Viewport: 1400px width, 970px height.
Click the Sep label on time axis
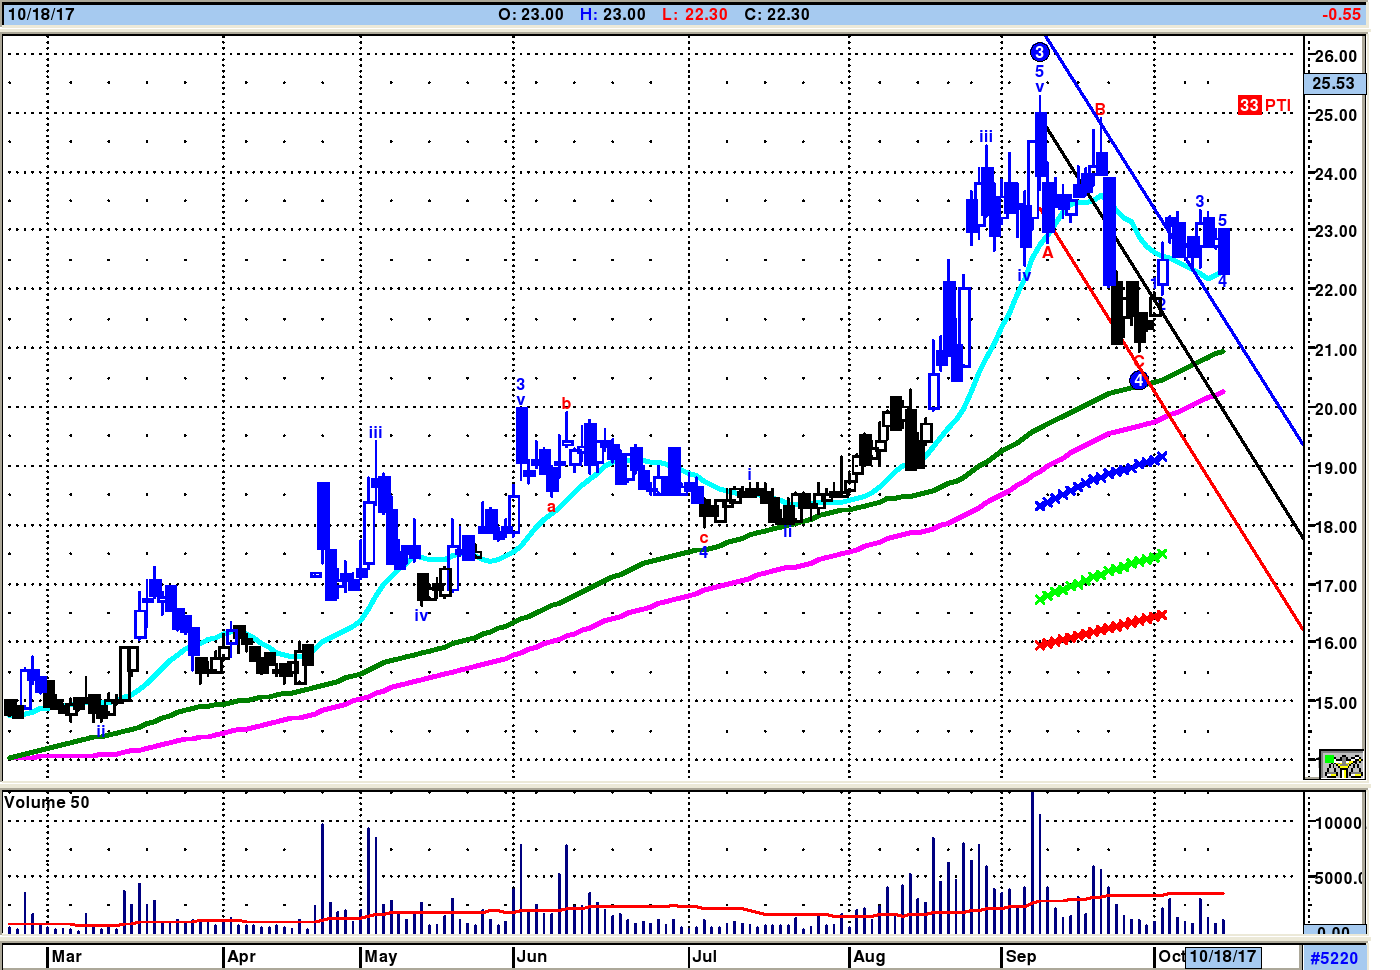[1021, 956]
